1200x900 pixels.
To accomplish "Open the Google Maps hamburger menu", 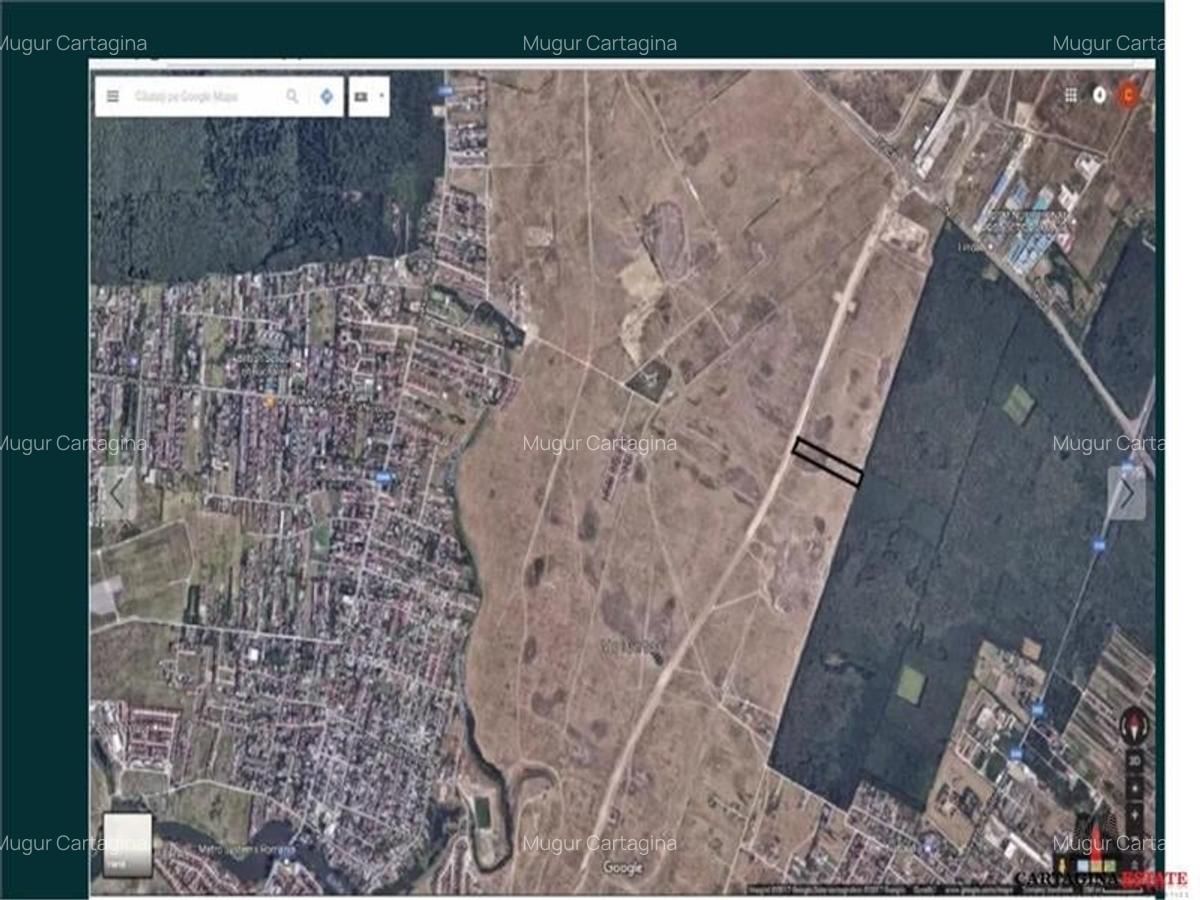I will [113, 97].
